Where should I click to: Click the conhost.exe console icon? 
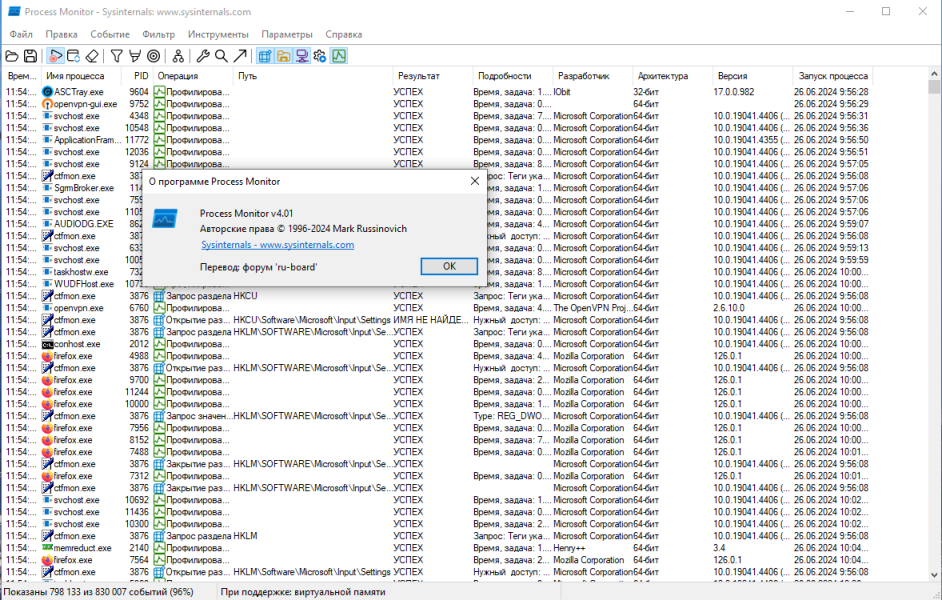[x=47, y=344]
